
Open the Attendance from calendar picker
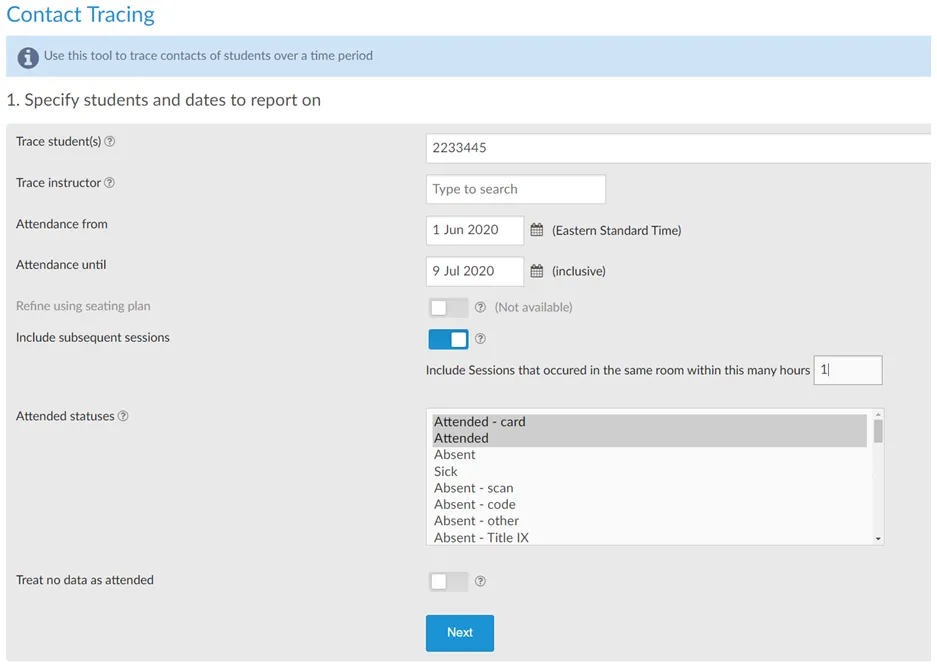click(x=537, y=230)
